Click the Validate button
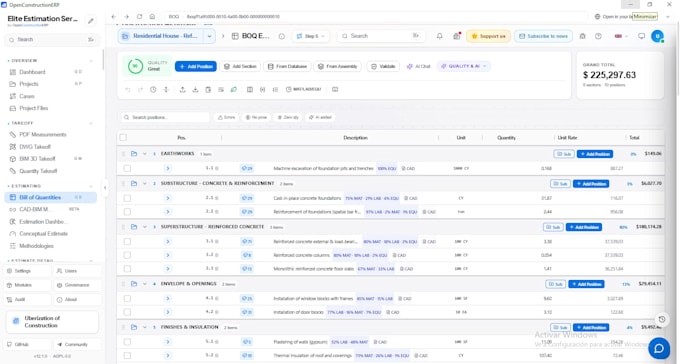 (383, 66)
